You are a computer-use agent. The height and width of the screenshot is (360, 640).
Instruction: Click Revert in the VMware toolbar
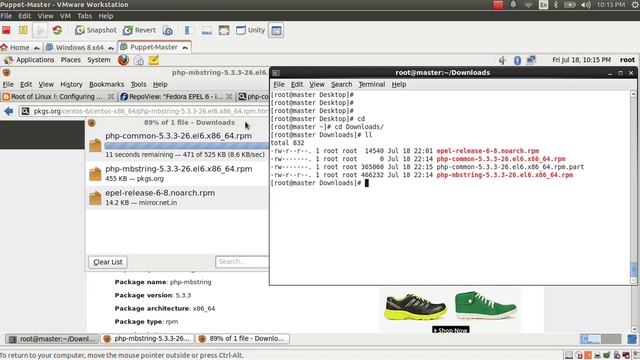139,30
